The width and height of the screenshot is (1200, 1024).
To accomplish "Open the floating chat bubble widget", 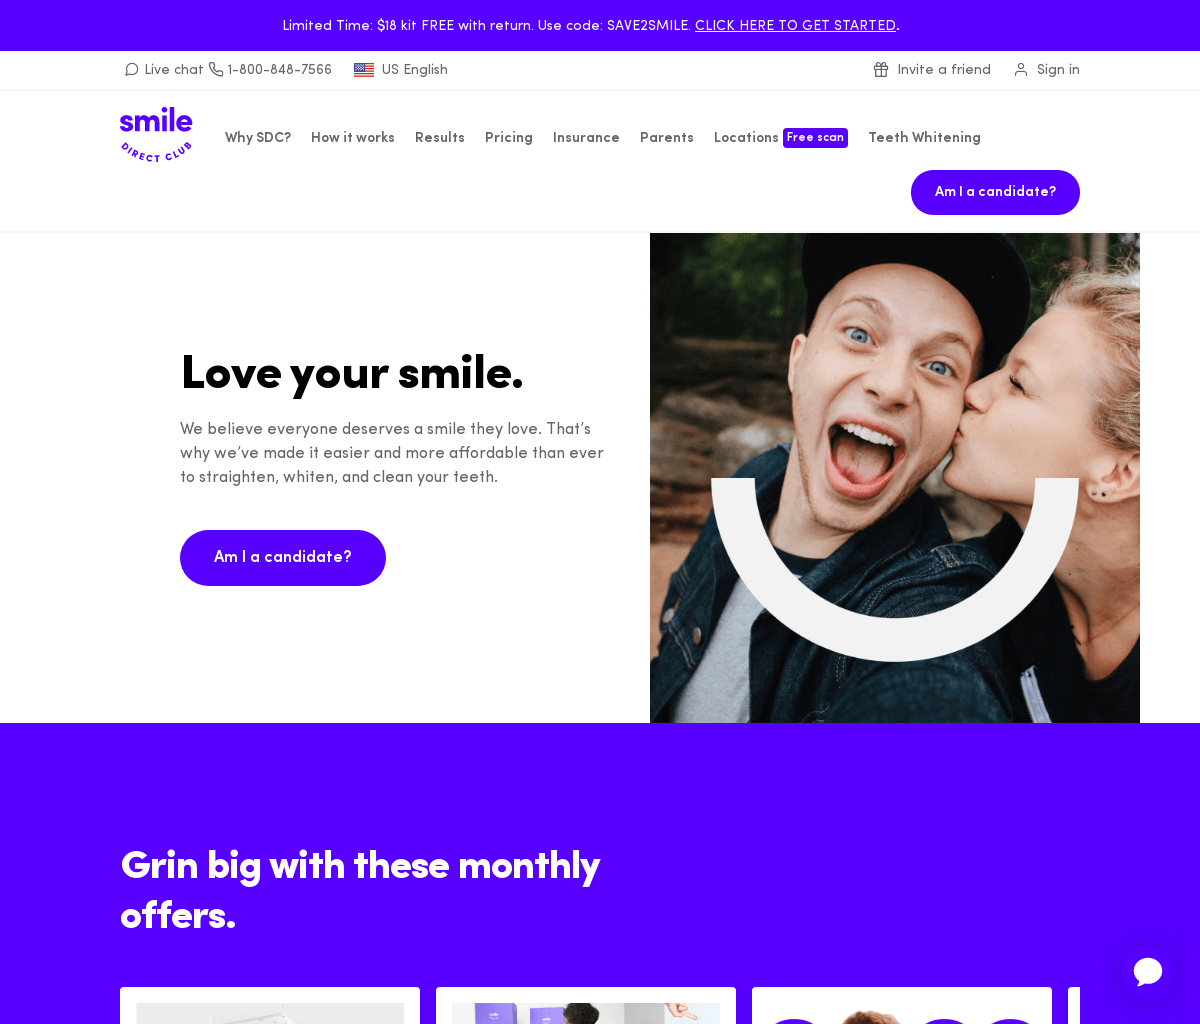I will point(1148,971).
